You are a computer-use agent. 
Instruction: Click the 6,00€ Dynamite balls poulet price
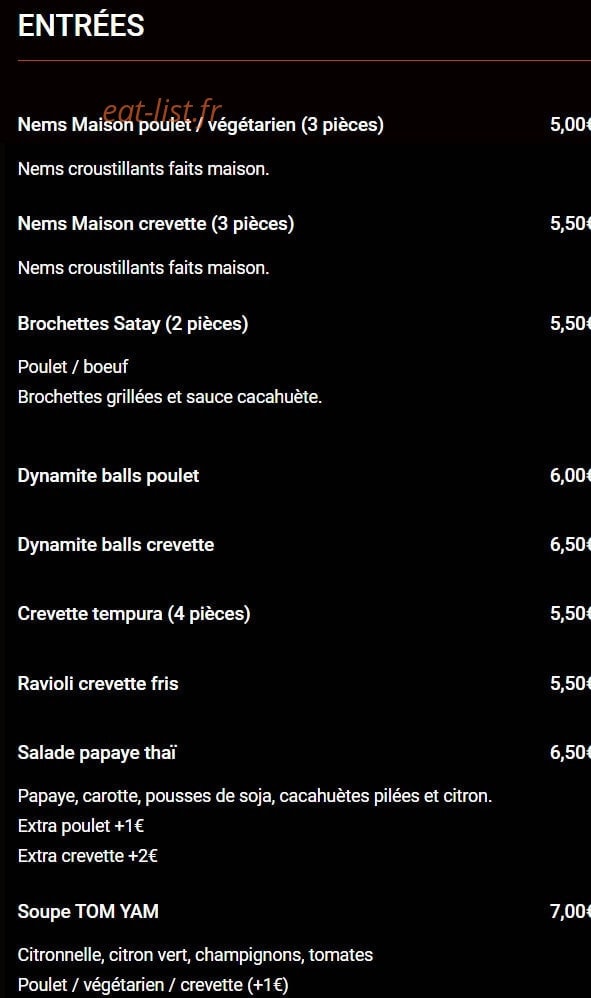click(570, 476)
